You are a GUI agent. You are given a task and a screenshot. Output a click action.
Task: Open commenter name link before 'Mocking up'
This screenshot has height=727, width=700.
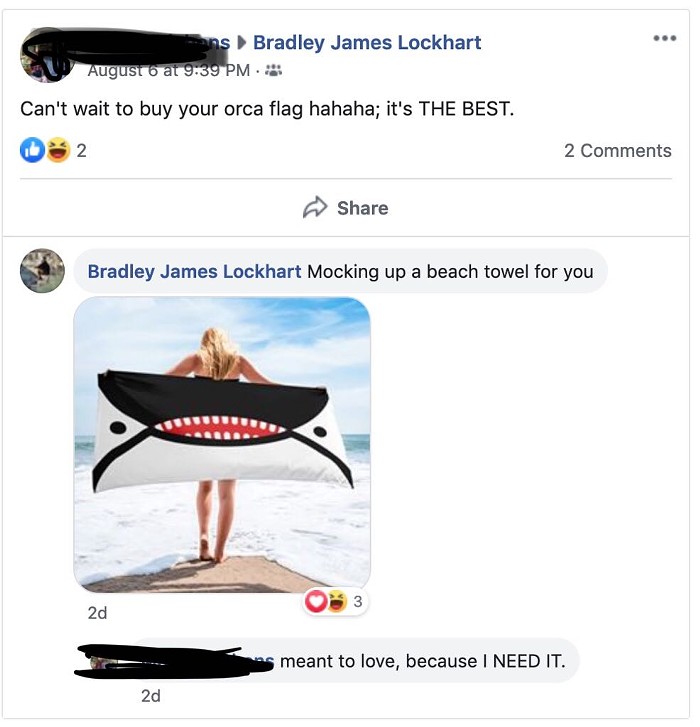point(194,272)
